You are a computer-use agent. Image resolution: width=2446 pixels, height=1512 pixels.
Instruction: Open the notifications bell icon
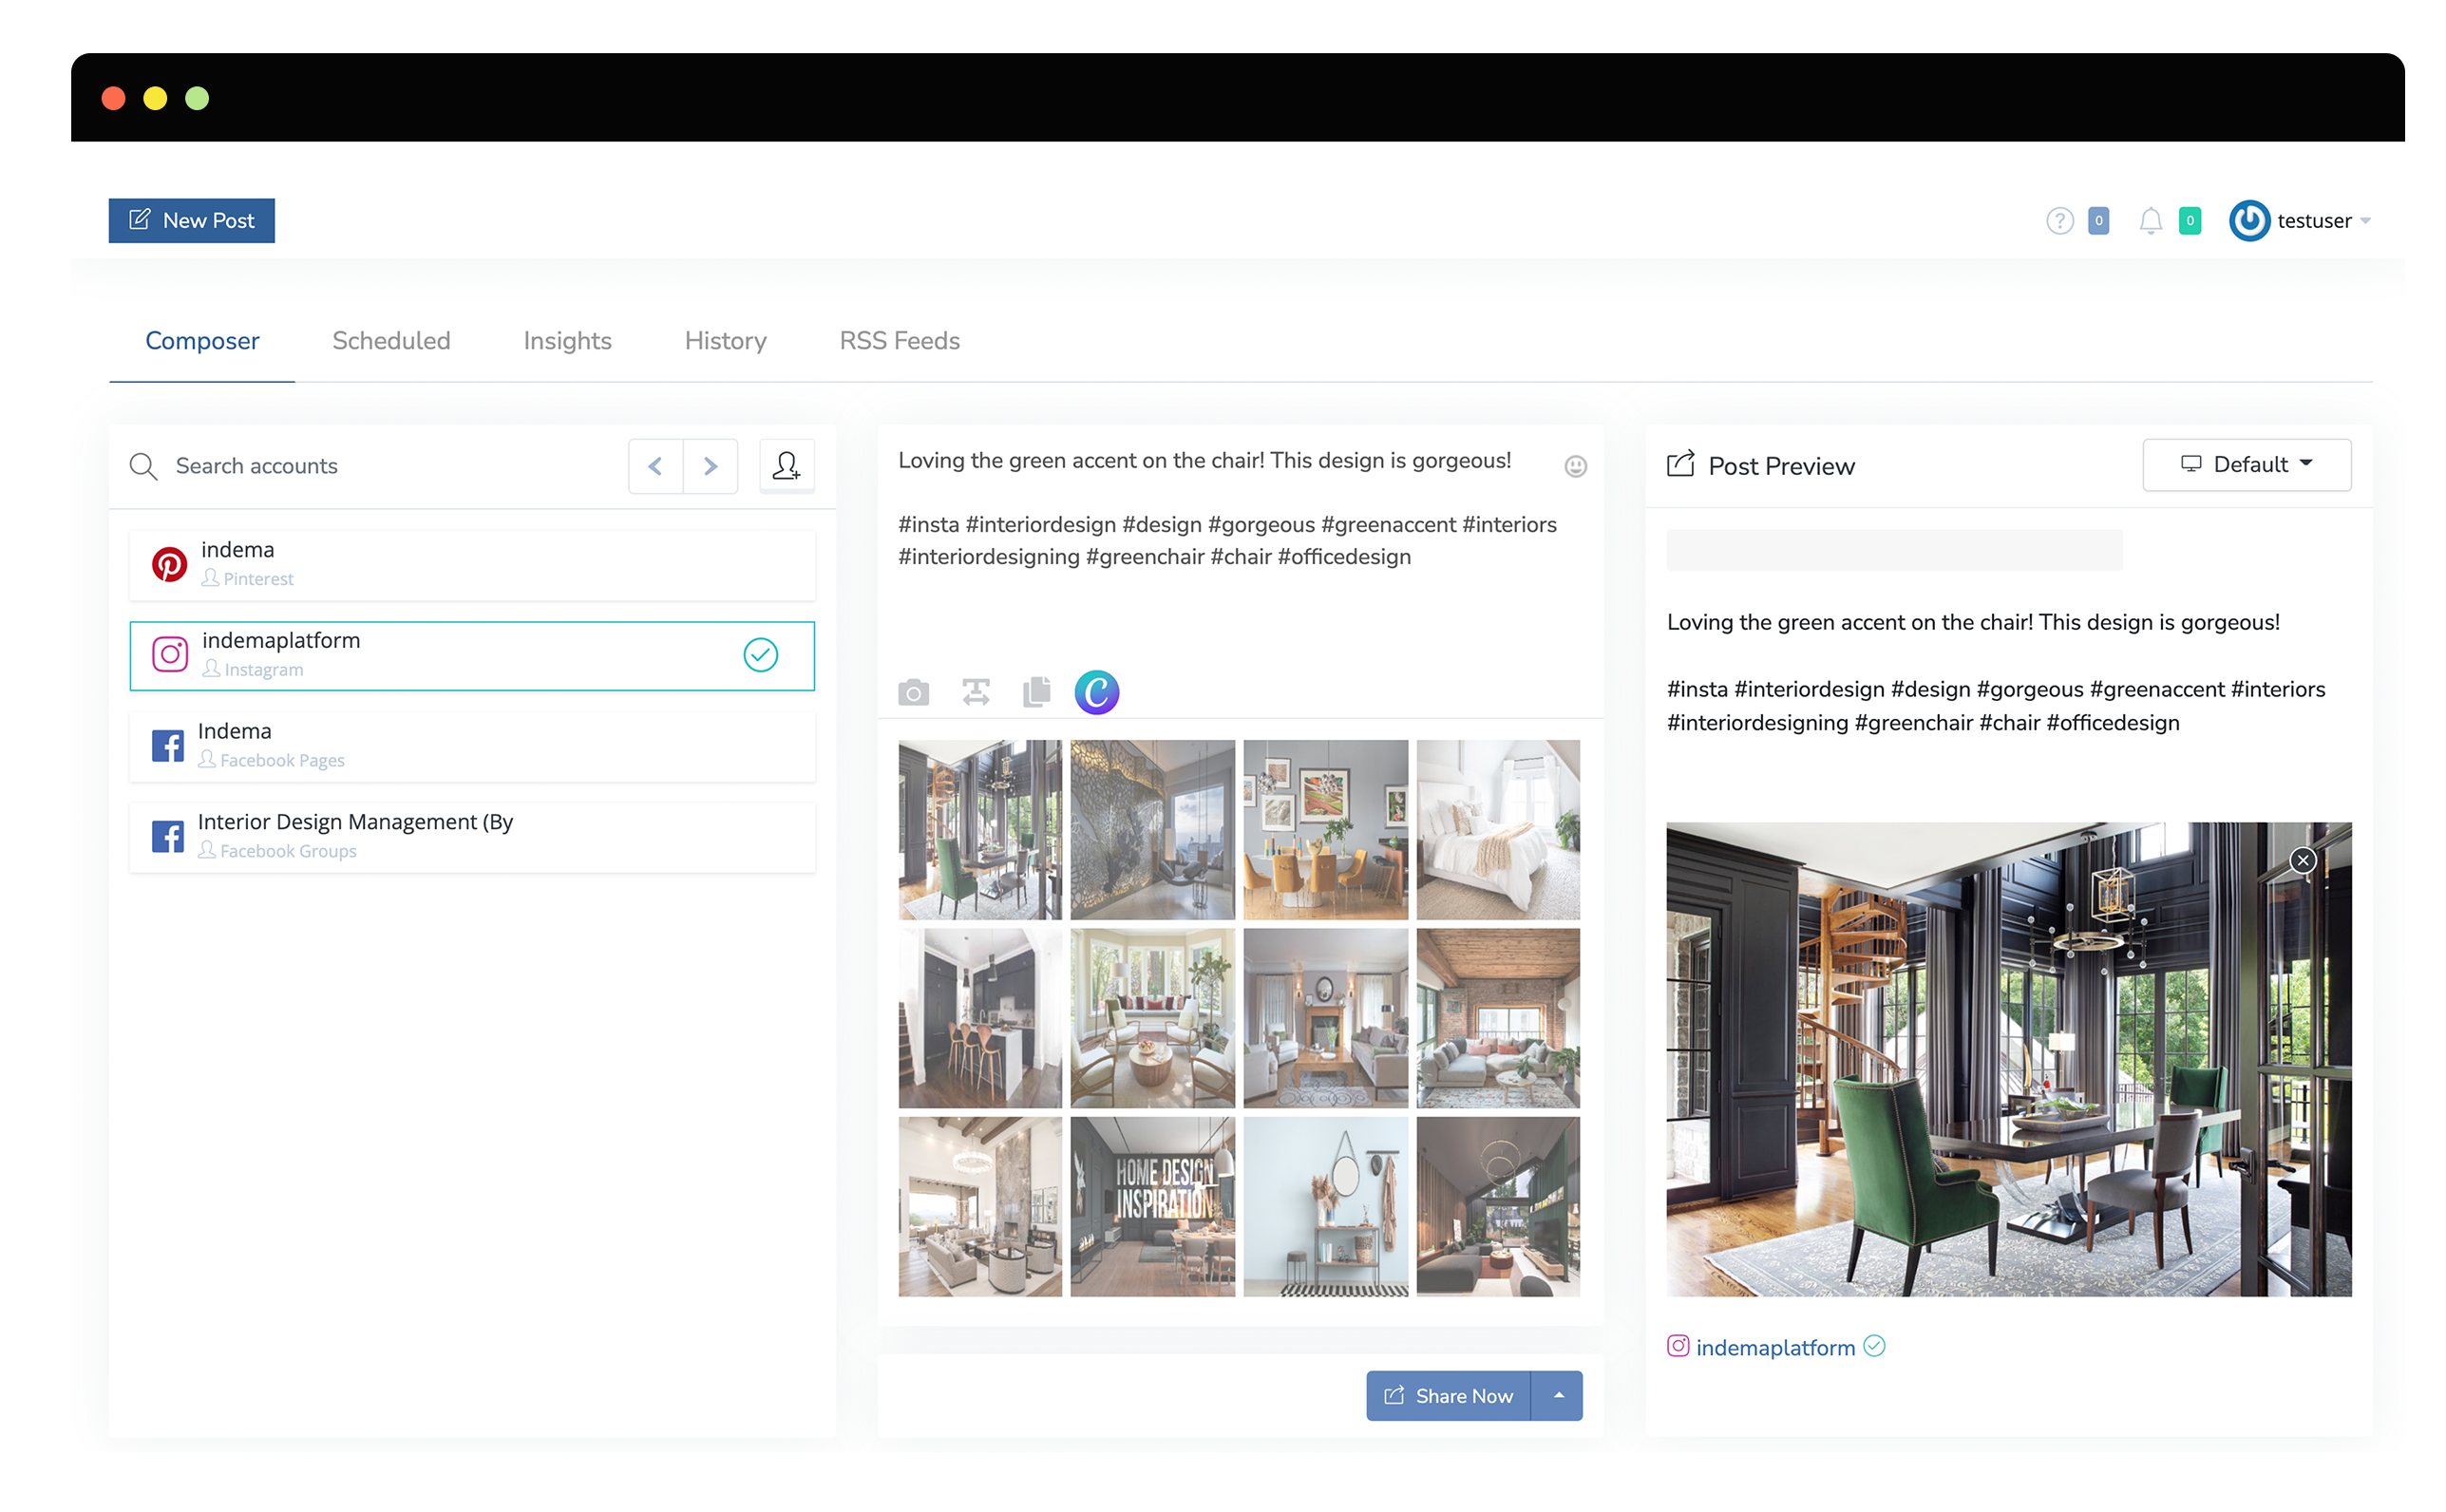(x=2150, y=221)
